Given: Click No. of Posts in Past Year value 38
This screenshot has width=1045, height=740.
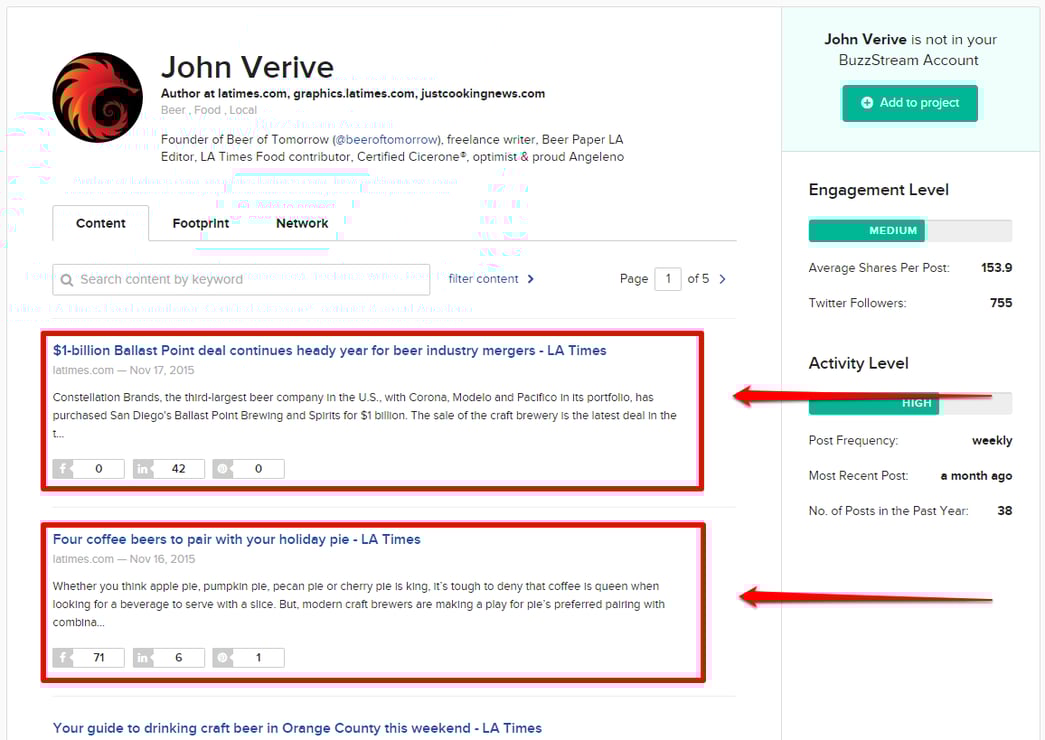Looking at the screenshot, I should coord(1004,511).
